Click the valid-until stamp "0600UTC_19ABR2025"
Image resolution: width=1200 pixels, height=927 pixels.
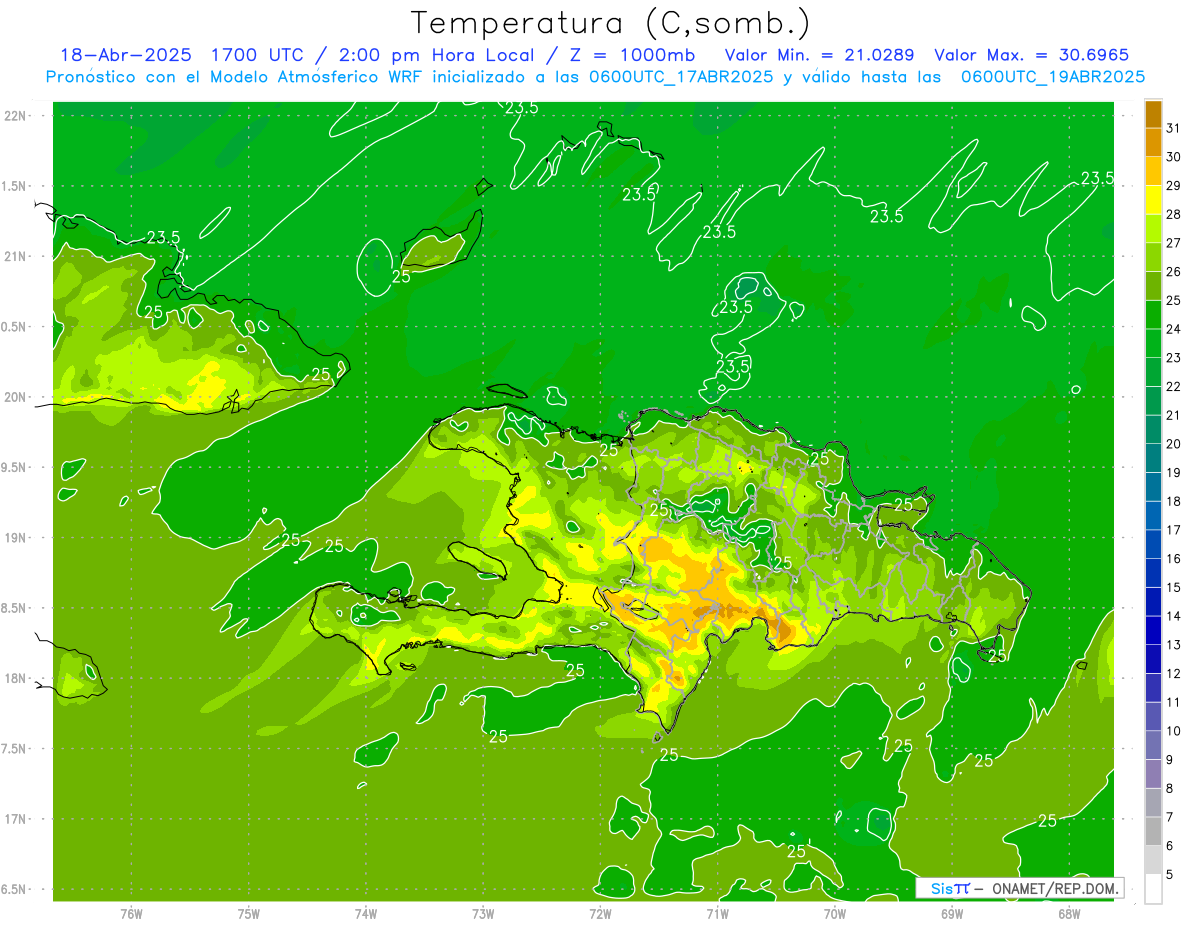pos(1053,77)
